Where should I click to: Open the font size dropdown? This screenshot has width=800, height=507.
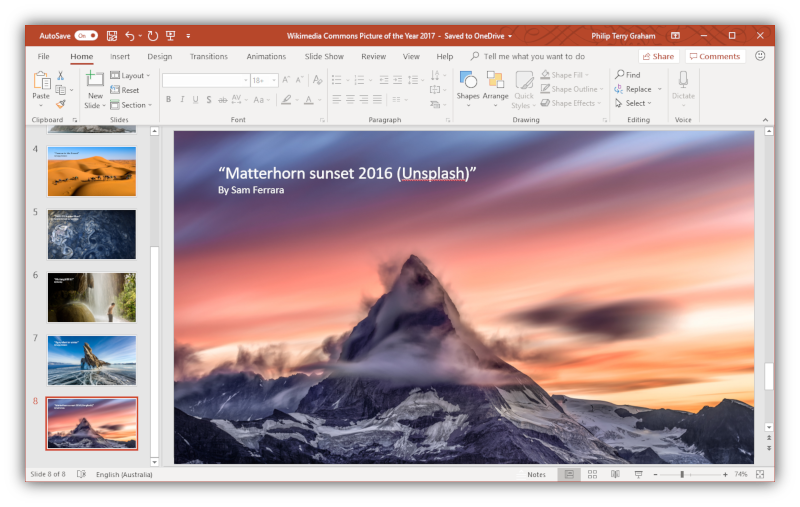tap(272, 80)
